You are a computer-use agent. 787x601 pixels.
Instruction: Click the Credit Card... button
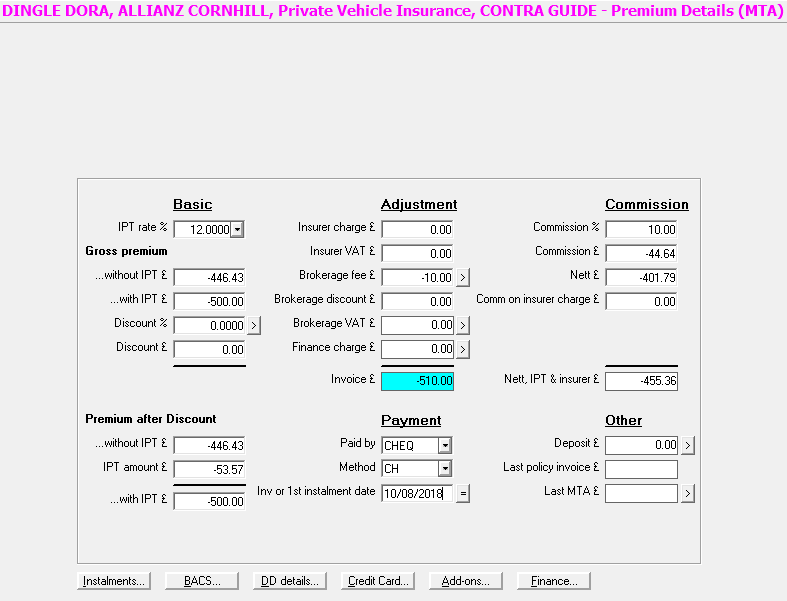[x=378, y=581]
